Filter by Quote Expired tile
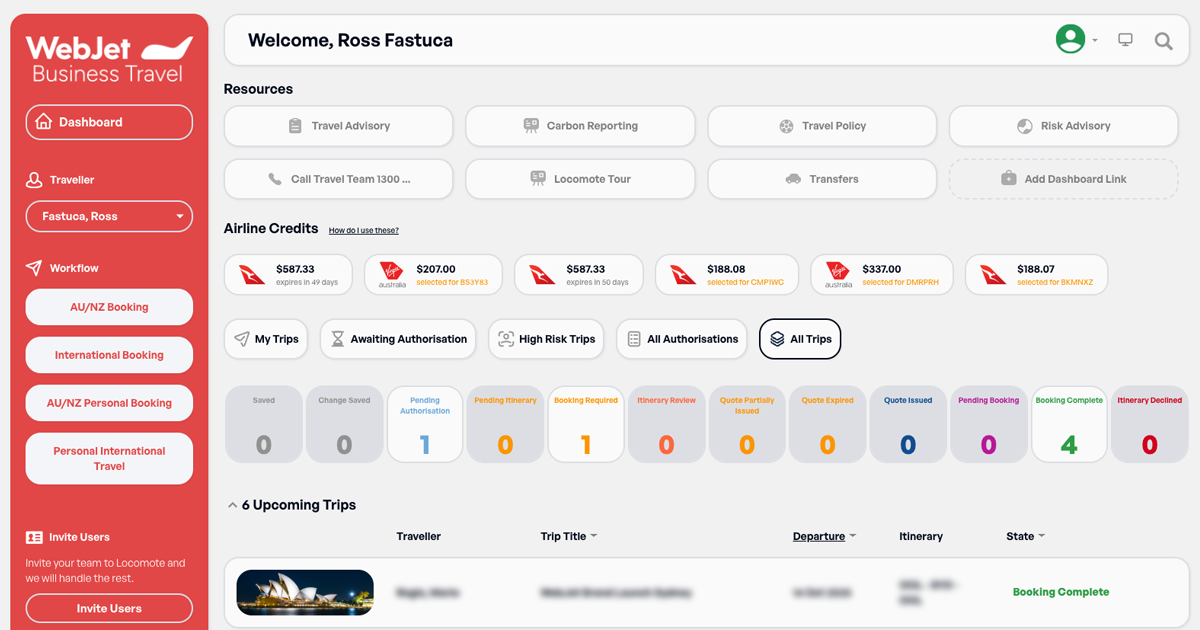Viewport: 1200px width, 630px height. pos(827,425)
